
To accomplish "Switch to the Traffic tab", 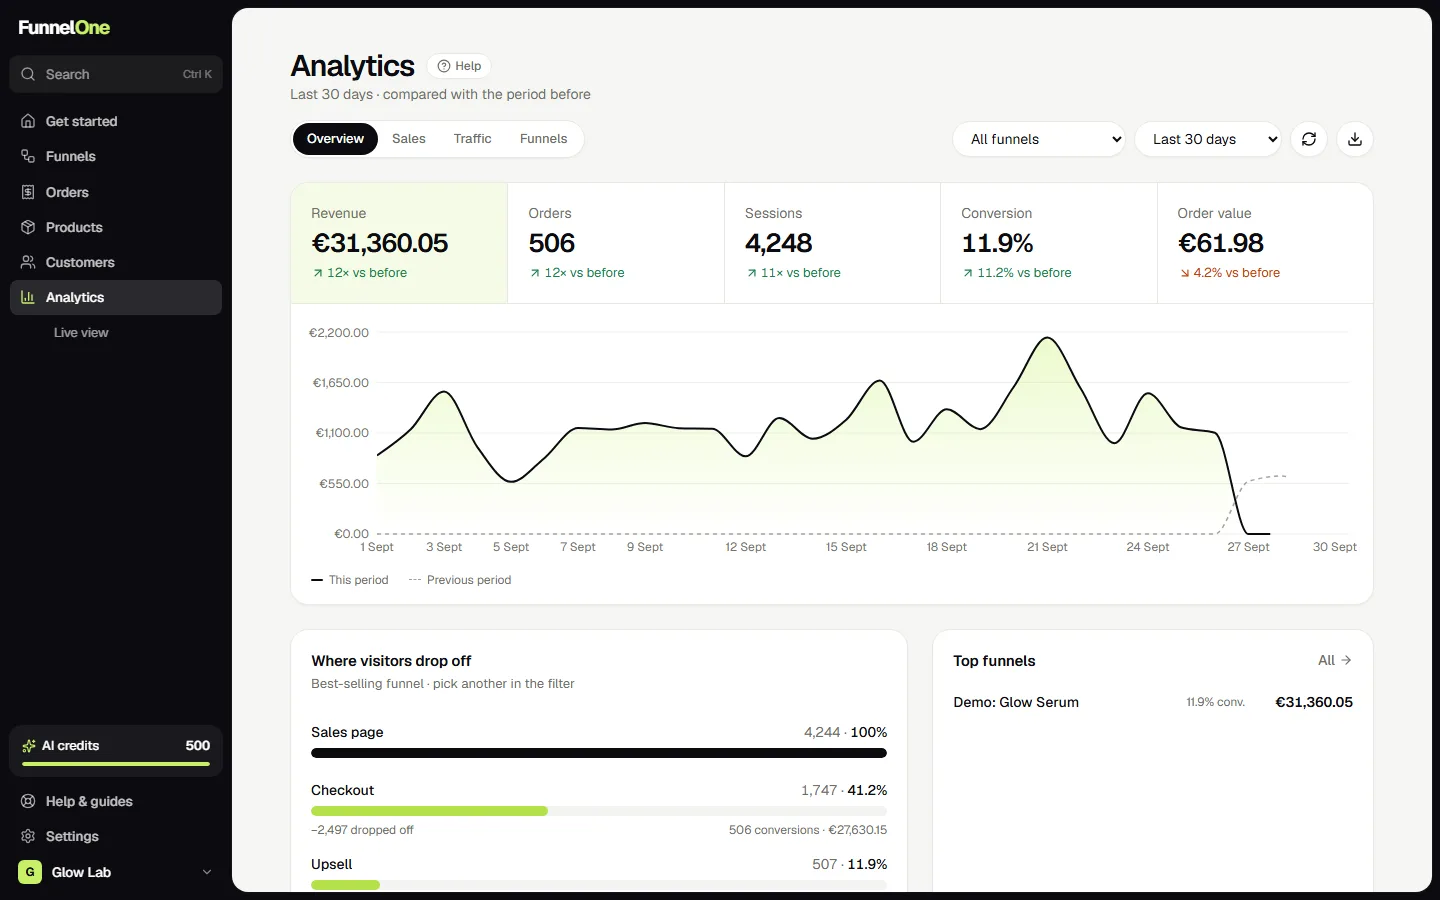I will click(x=472, y=139).
